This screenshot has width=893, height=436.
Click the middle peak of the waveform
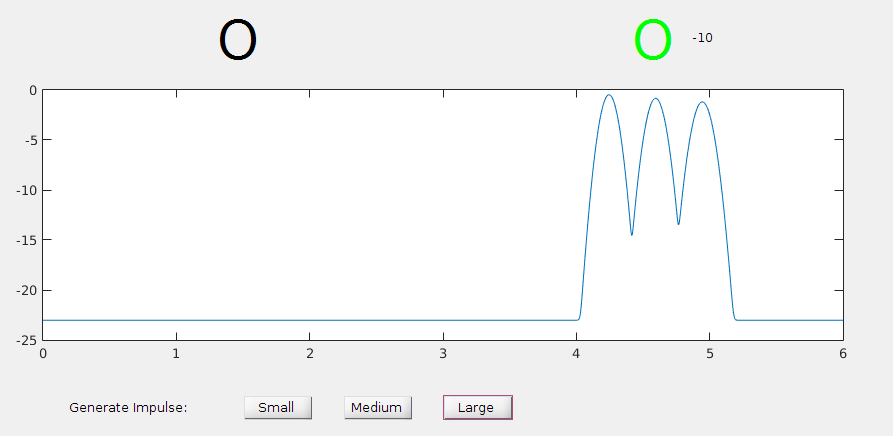pos(656,99)
